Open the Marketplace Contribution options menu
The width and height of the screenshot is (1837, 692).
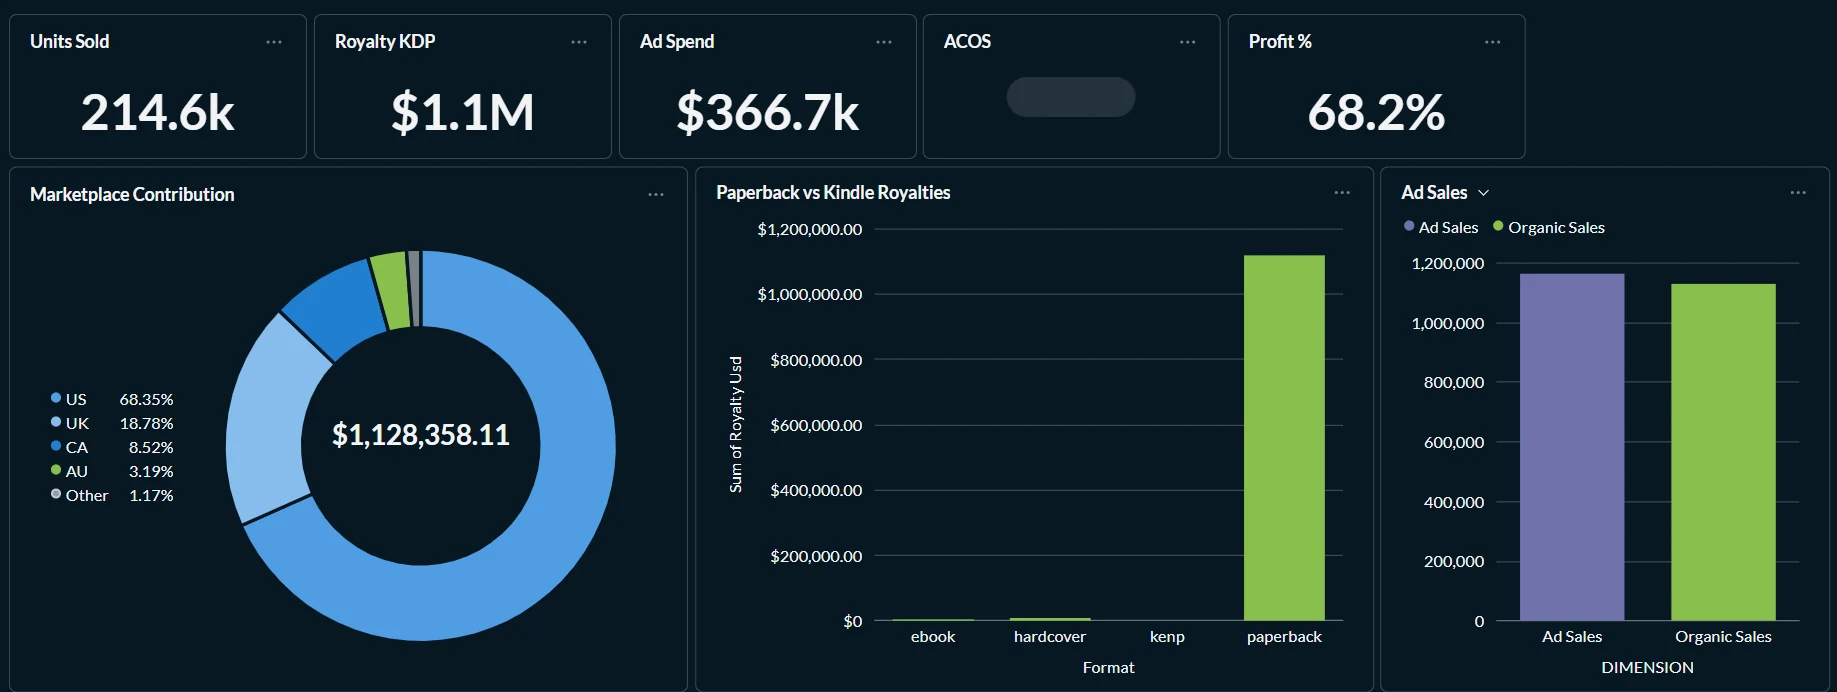coord(656,195)
